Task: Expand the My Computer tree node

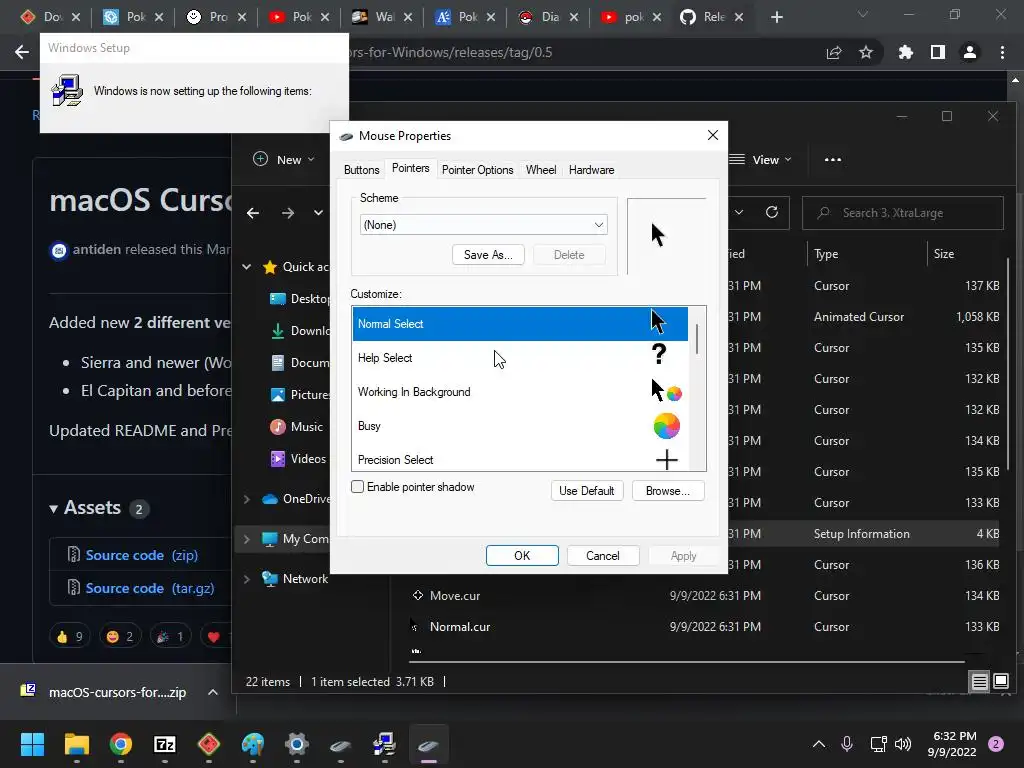Action: coord(247,539)
